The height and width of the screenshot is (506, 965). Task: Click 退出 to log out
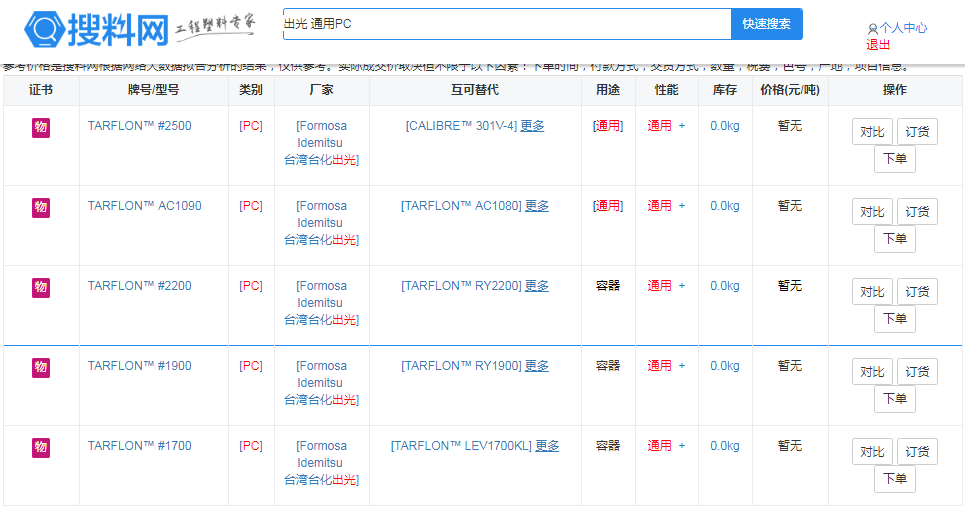(x=878, y=45)
